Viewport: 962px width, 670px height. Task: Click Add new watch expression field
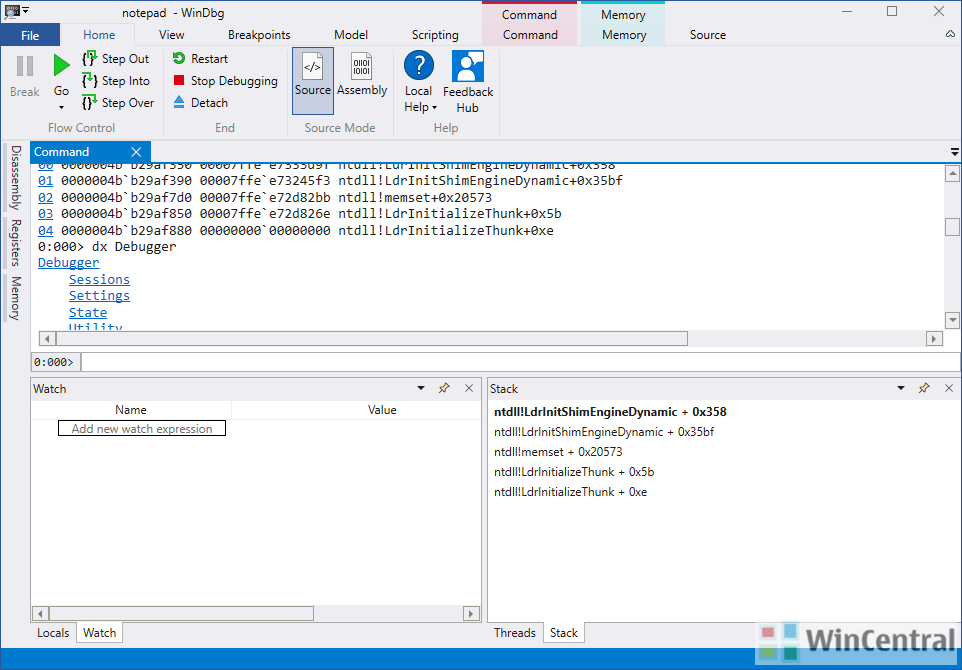142,428
